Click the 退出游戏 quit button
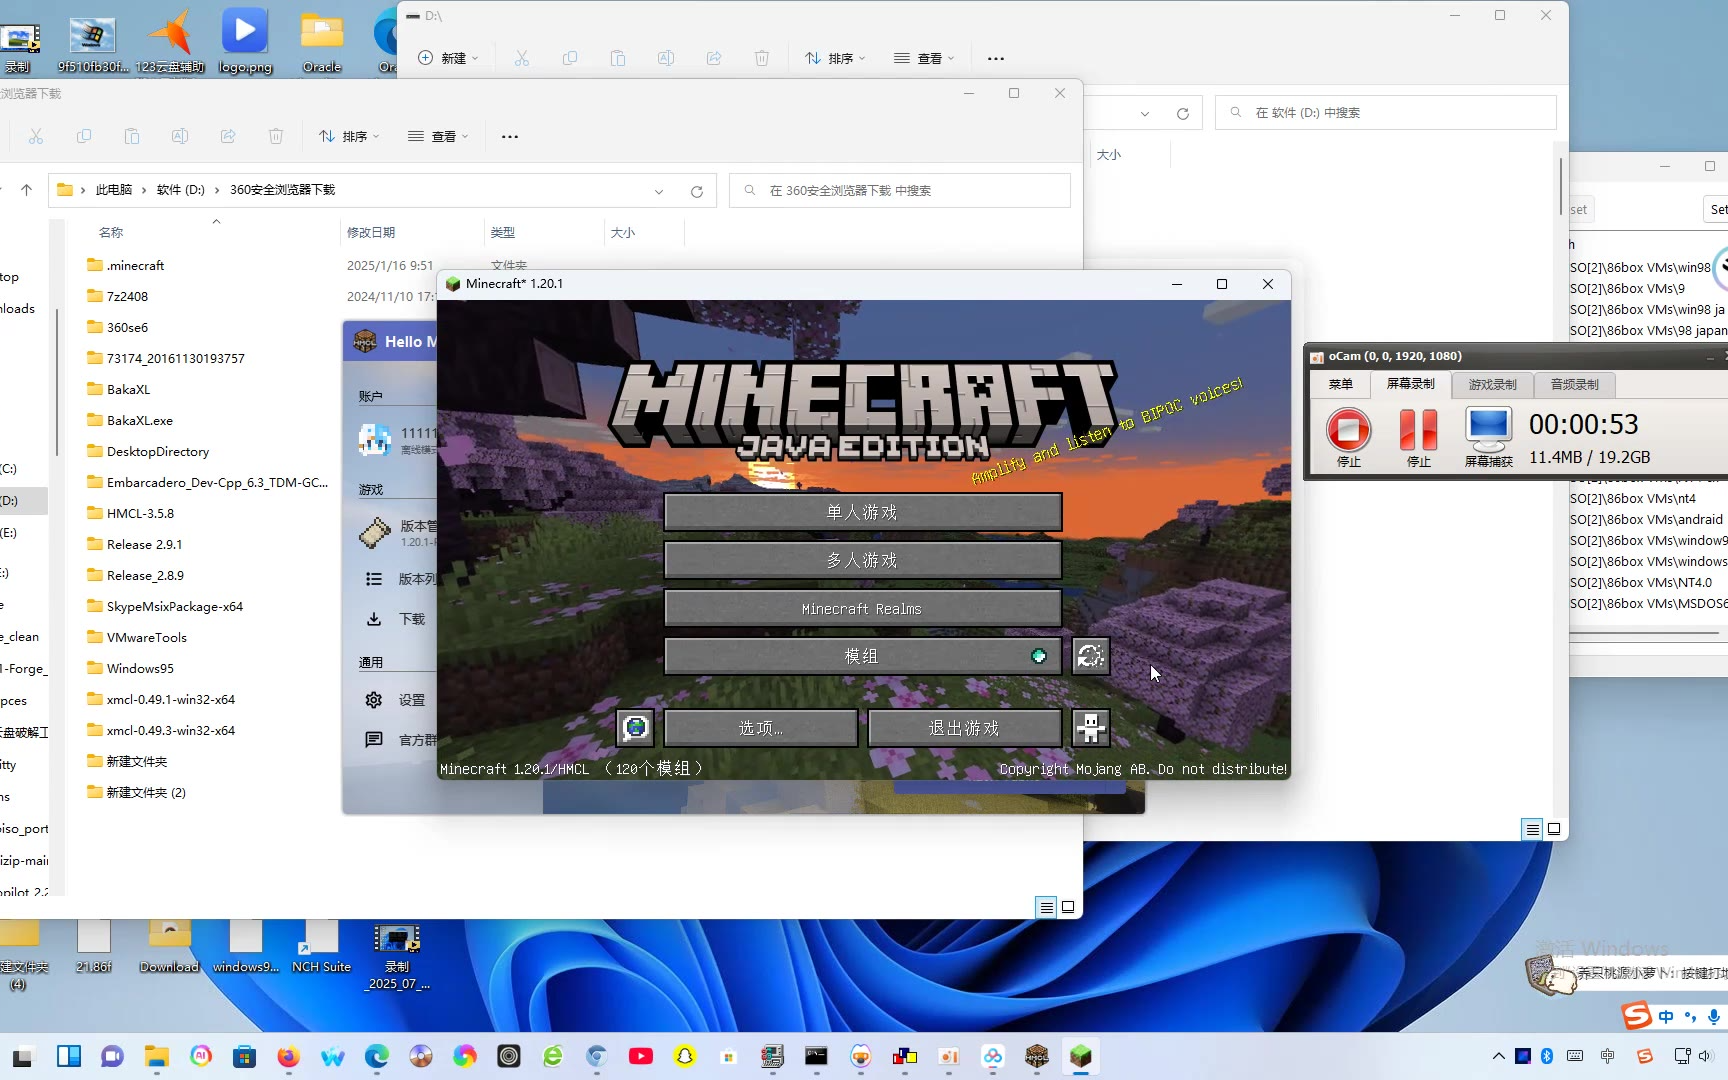Image resolution: width=1728 pixels, height=1080 pixels. [x=965, y=728]
